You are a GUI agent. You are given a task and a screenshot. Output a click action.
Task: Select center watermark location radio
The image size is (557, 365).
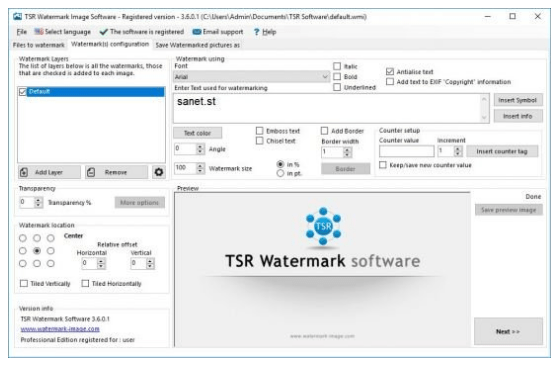click(37, 251)
